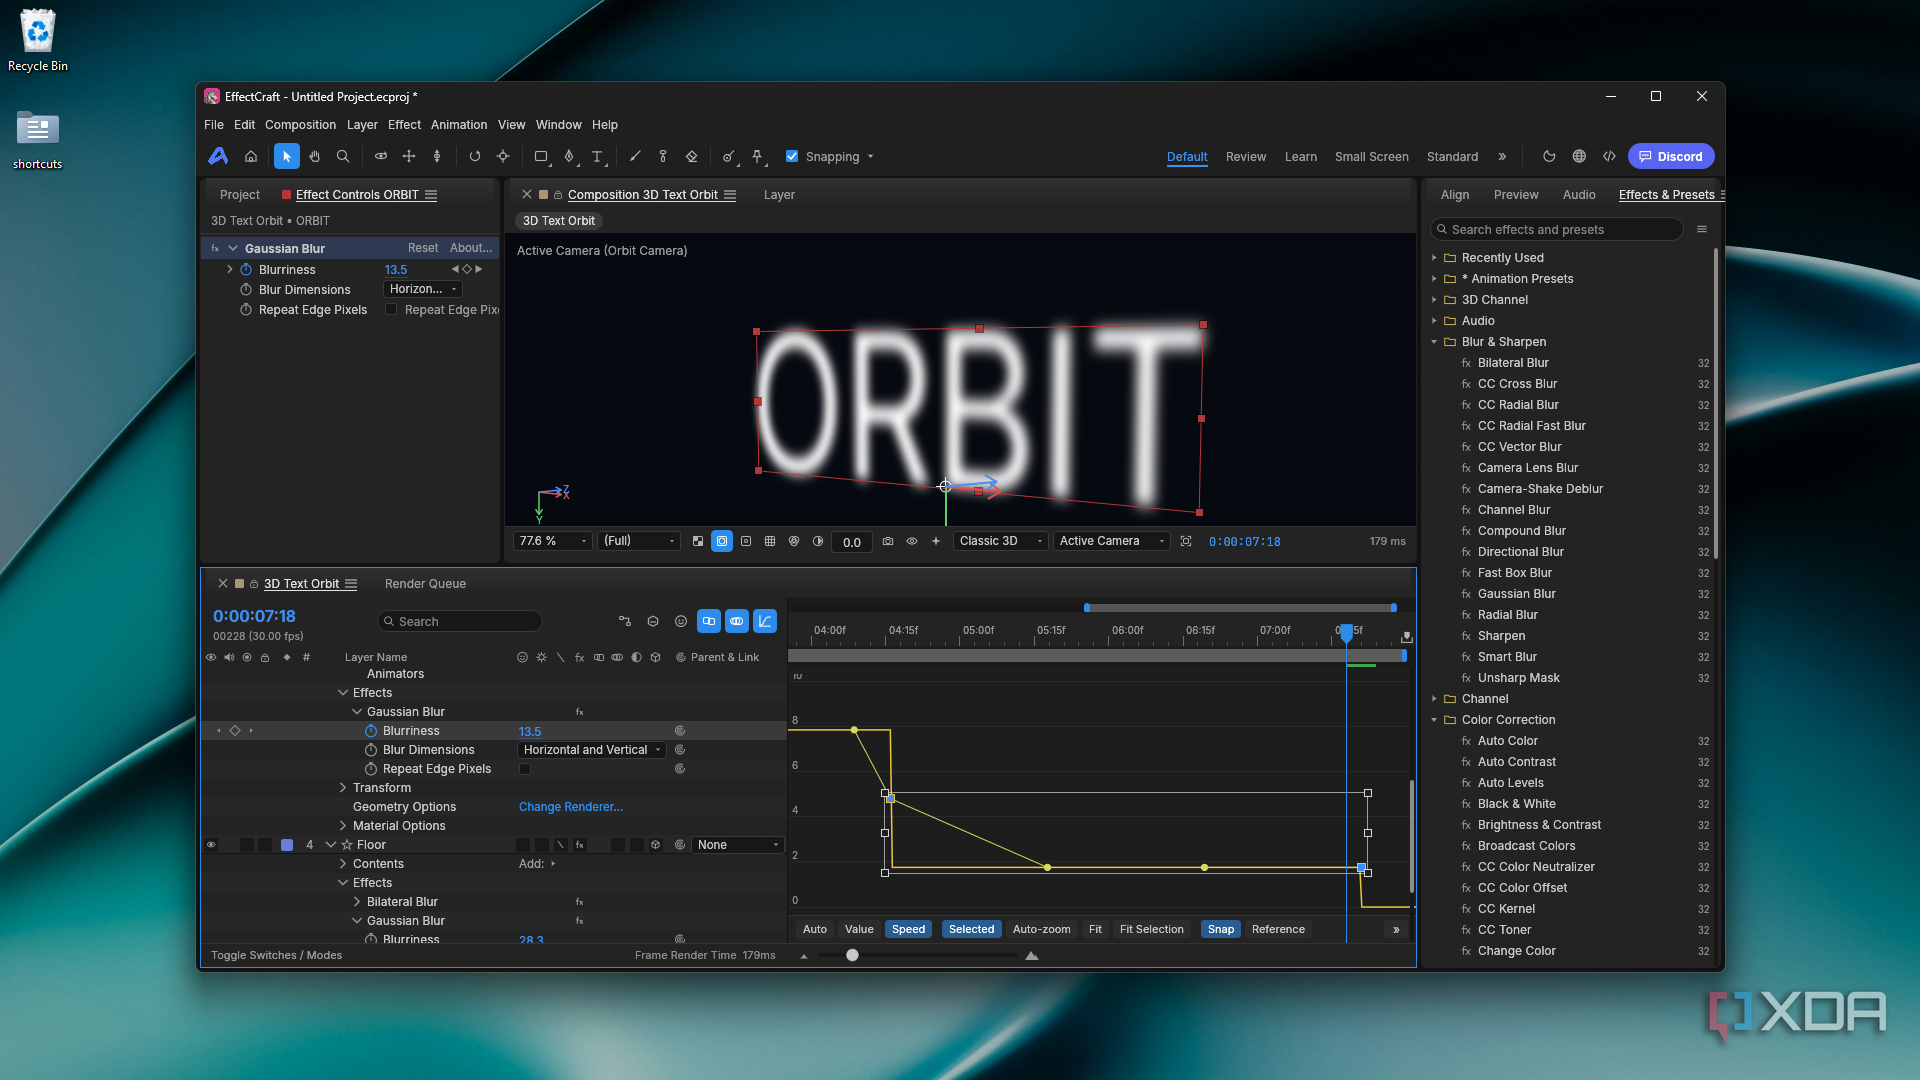Open the viewer zoom 77.6% dropdown
Viewport: 1920px width, 1080px height.
point(553,541)
